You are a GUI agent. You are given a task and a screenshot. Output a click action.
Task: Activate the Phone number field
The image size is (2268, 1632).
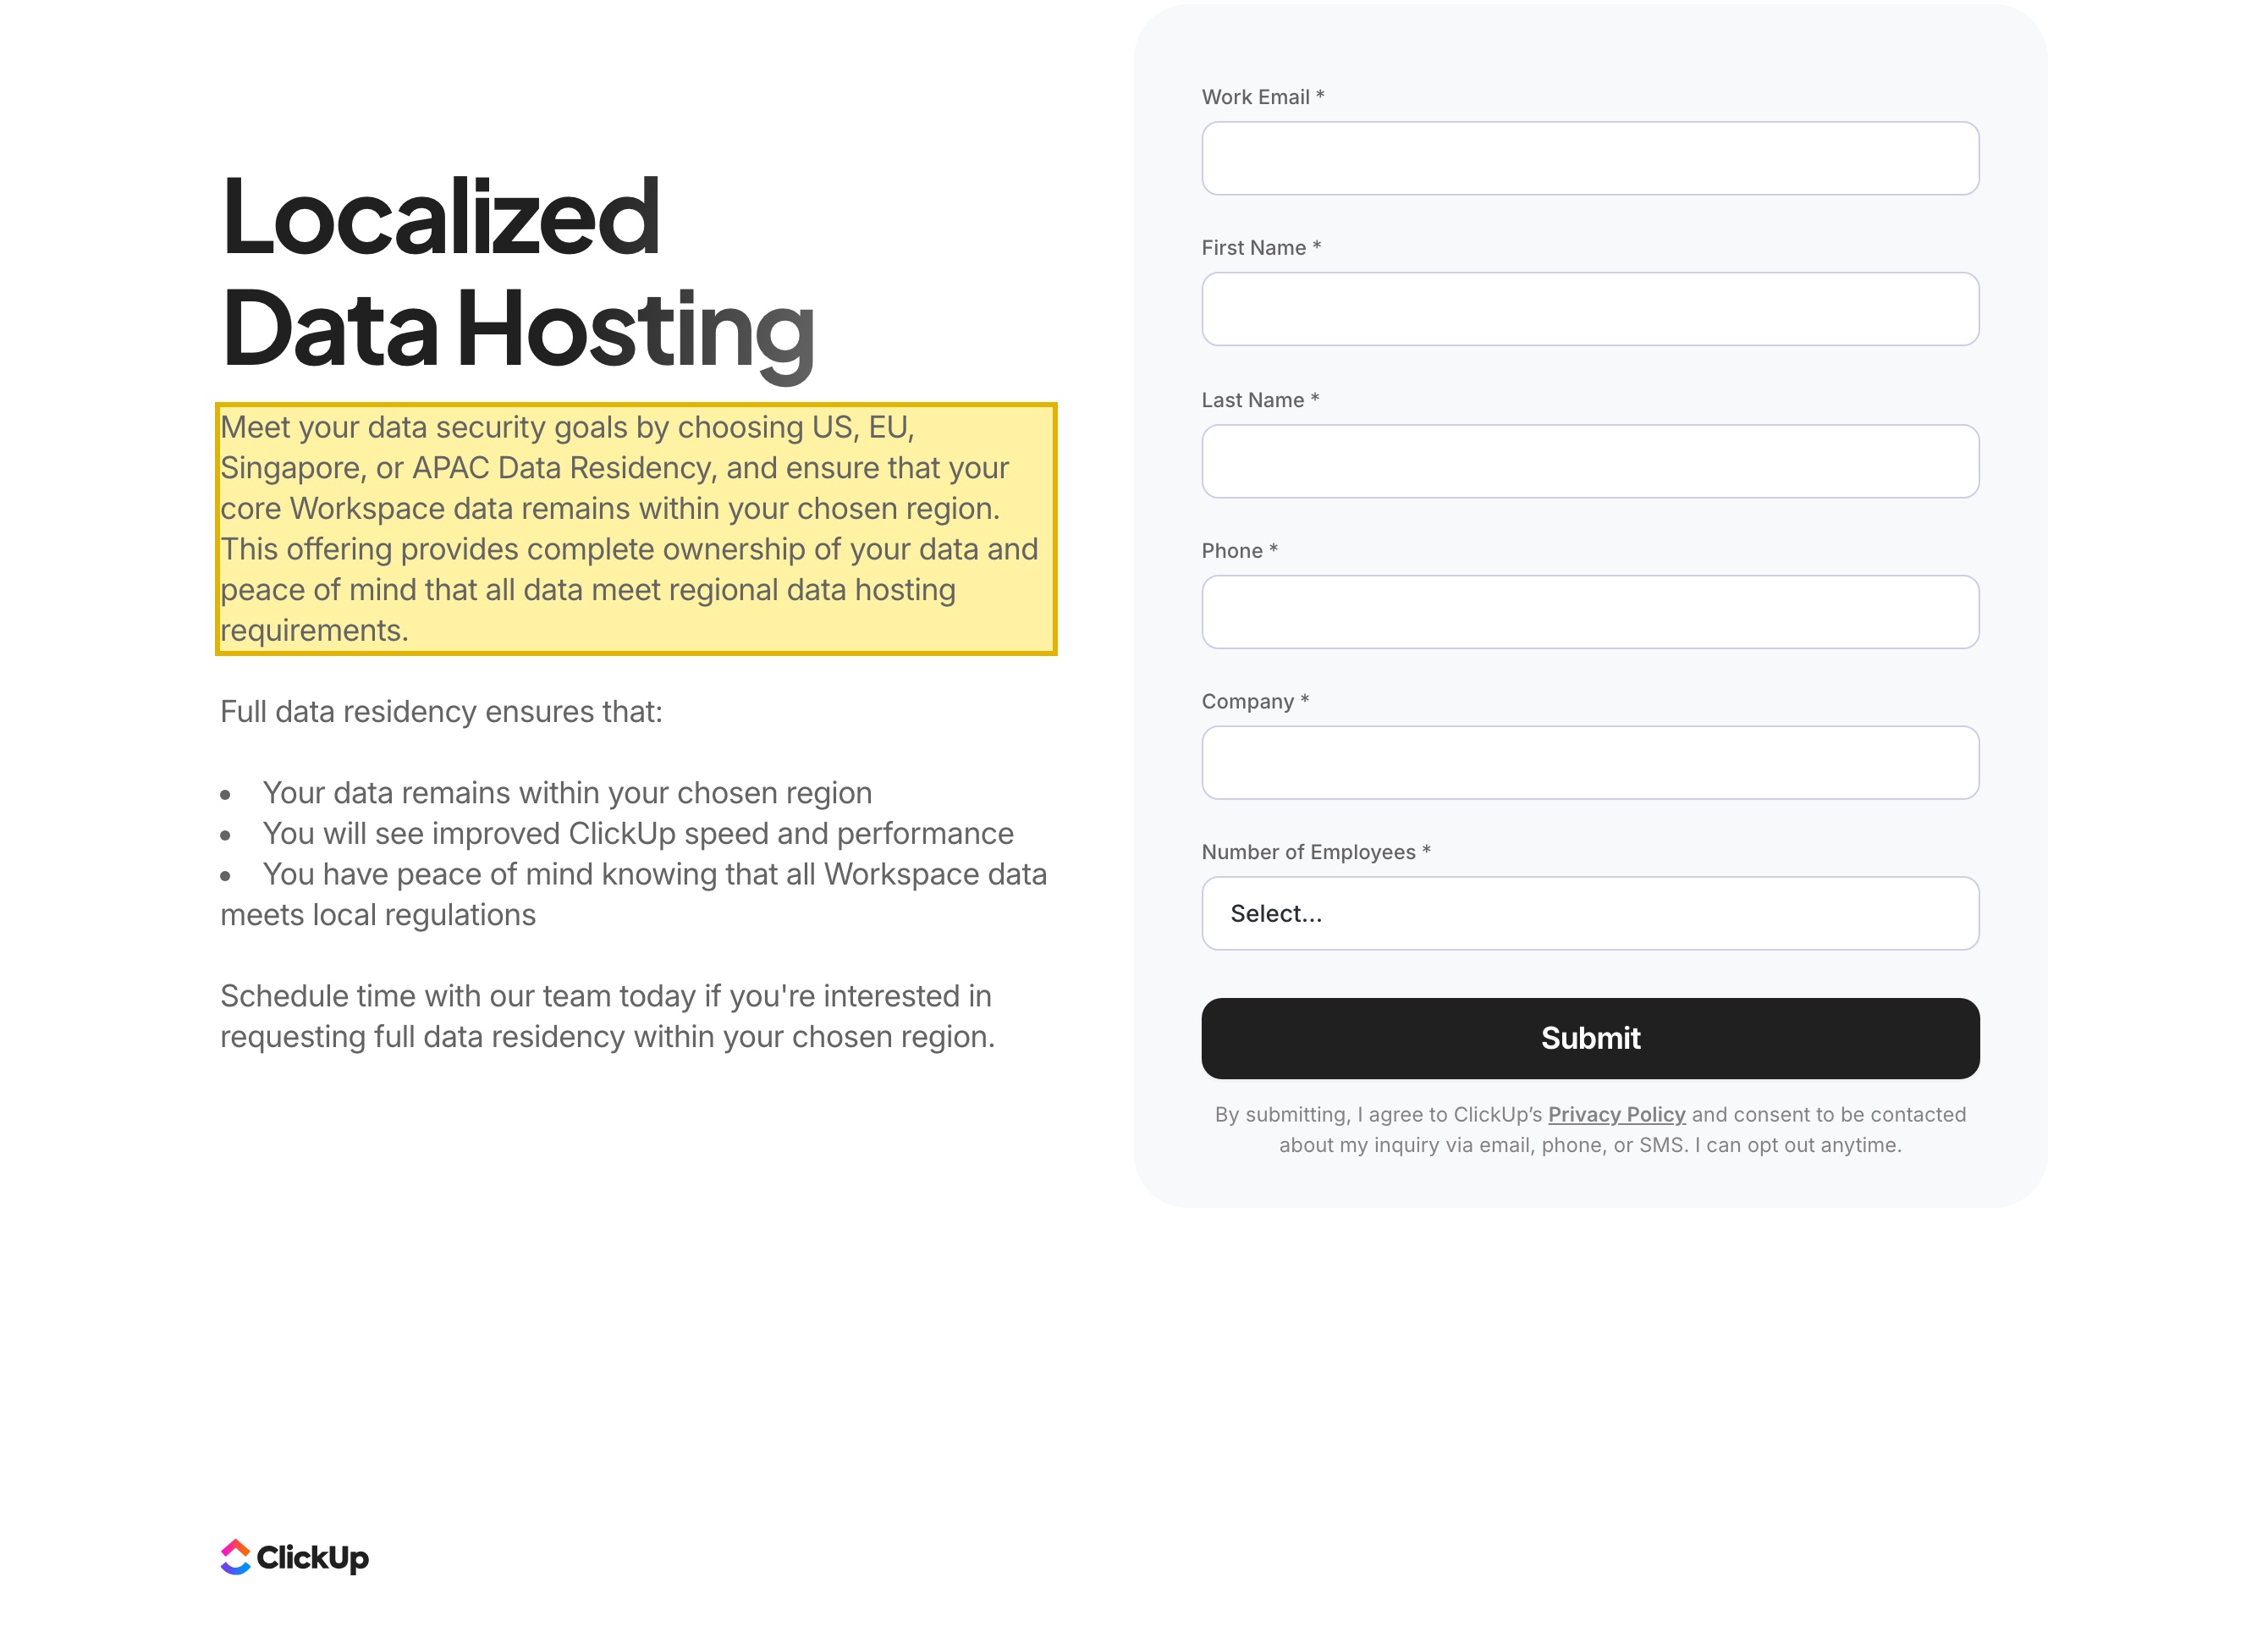(x=1590, y=612)
